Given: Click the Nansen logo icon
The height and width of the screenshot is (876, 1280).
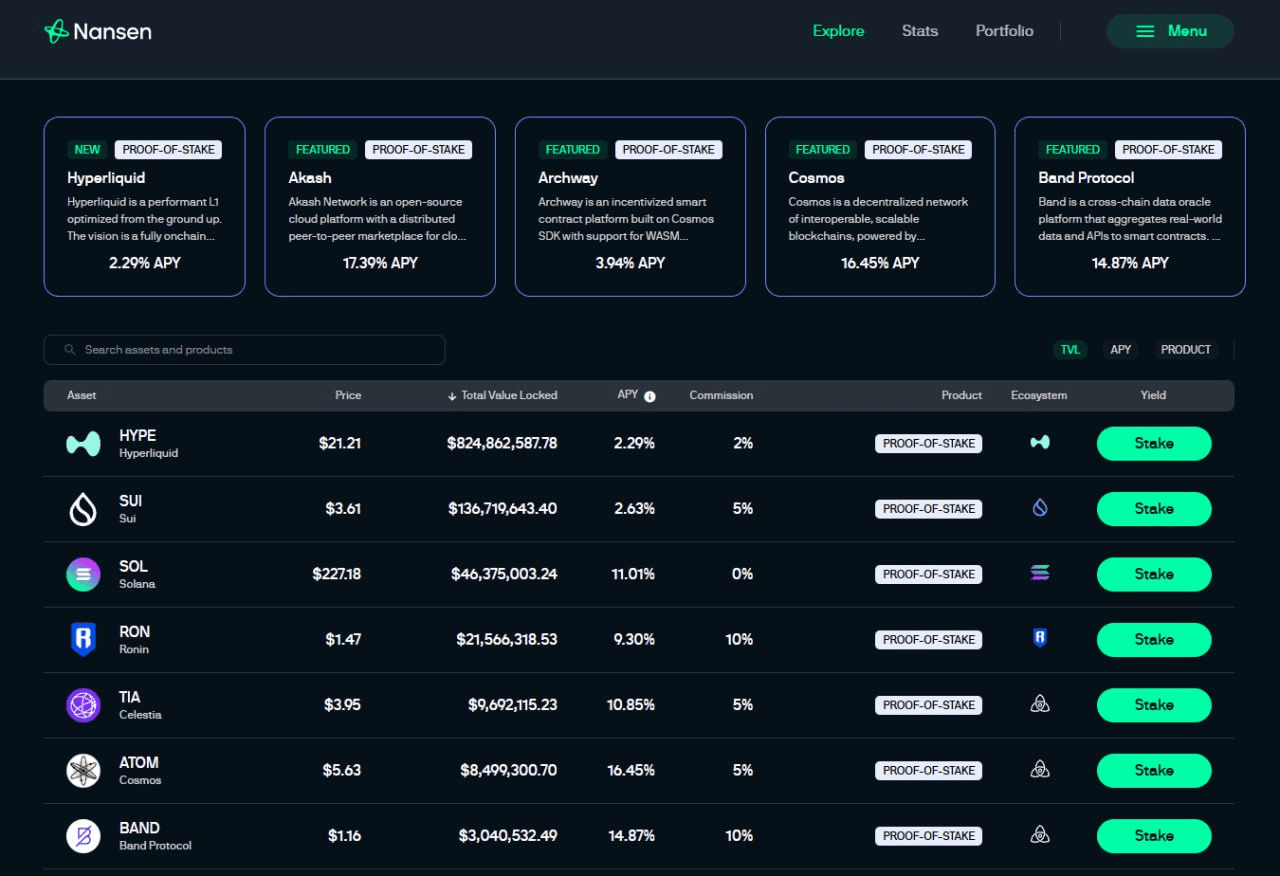Looking at the screenshot, I should click(56, 31).
